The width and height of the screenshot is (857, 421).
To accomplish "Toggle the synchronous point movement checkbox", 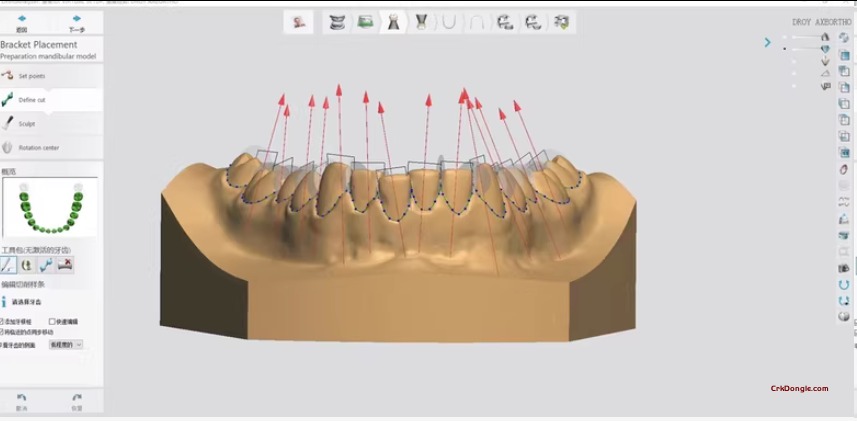I will [x=2, y=332].
